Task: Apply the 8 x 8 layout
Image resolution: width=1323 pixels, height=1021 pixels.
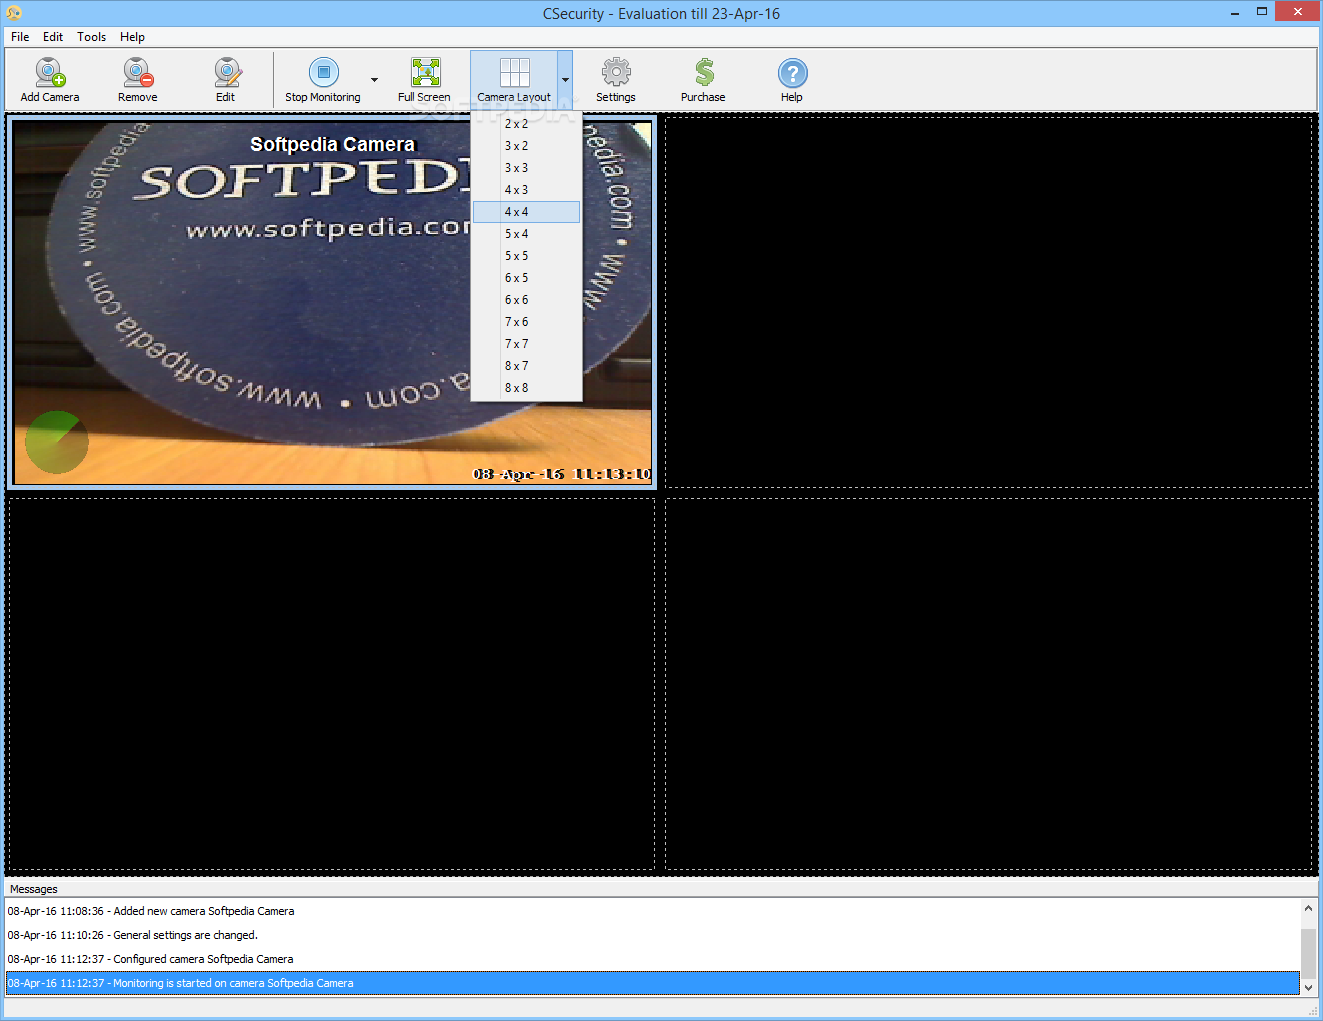Action: tap(526, 388)
